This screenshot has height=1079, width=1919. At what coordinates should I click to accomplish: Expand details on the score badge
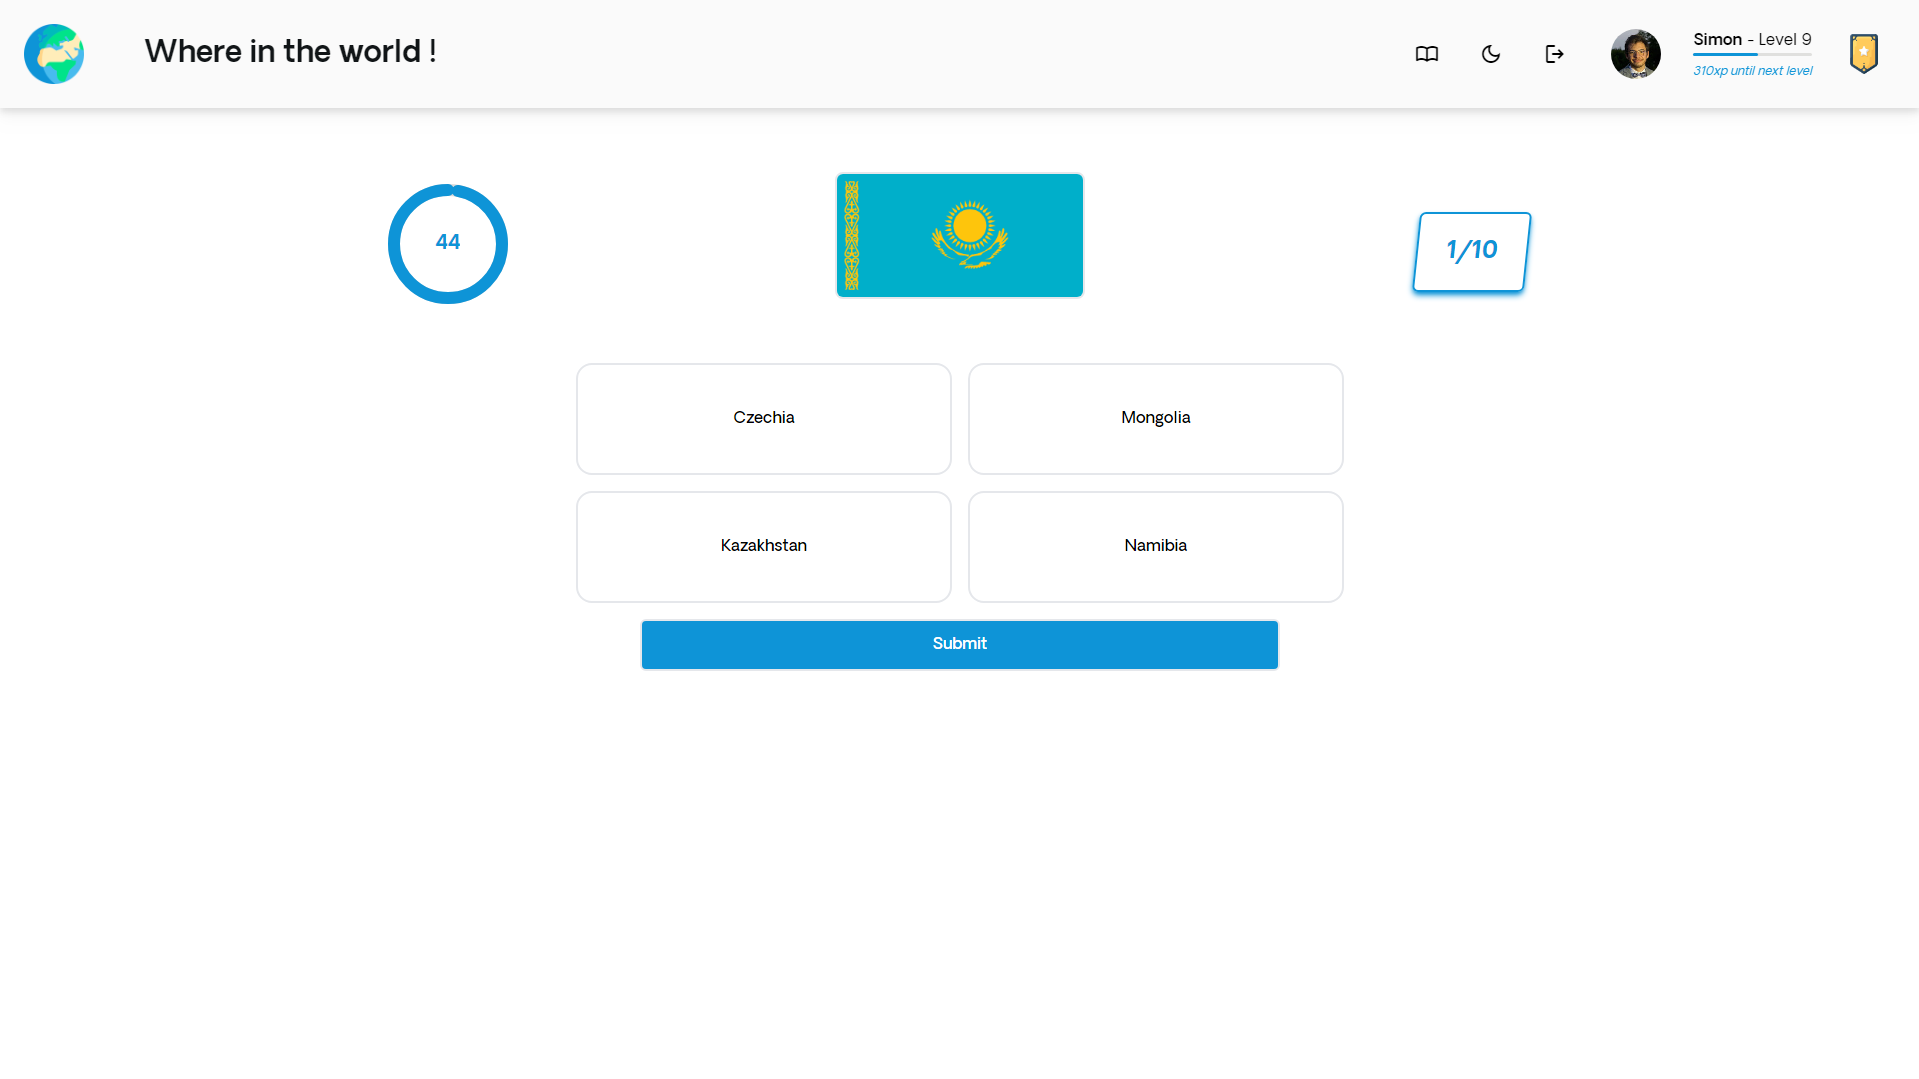tap(1864, 53)
